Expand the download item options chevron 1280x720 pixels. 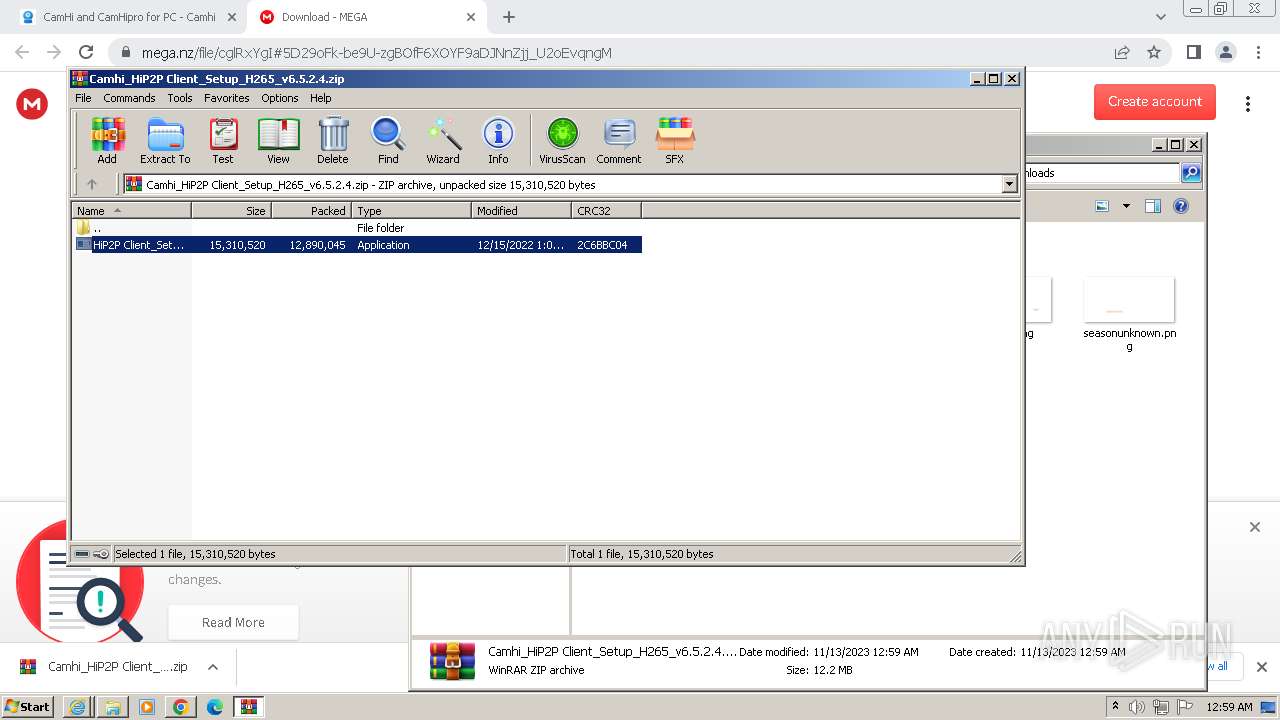coord(213,667)
